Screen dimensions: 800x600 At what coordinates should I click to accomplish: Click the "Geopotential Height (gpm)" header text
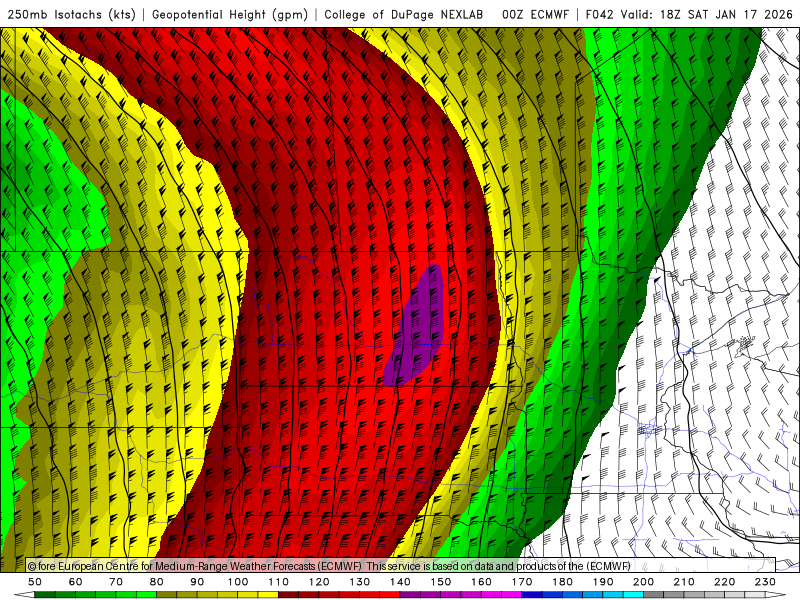230,14
